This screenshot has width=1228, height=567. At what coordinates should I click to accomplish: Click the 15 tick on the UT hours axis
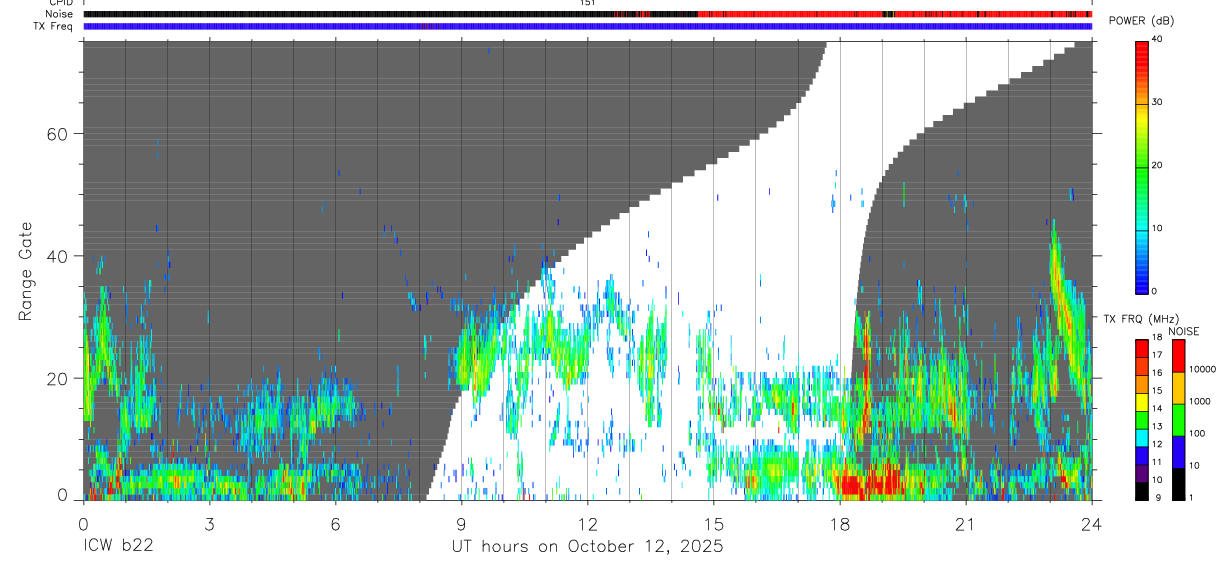coord(713,523)
